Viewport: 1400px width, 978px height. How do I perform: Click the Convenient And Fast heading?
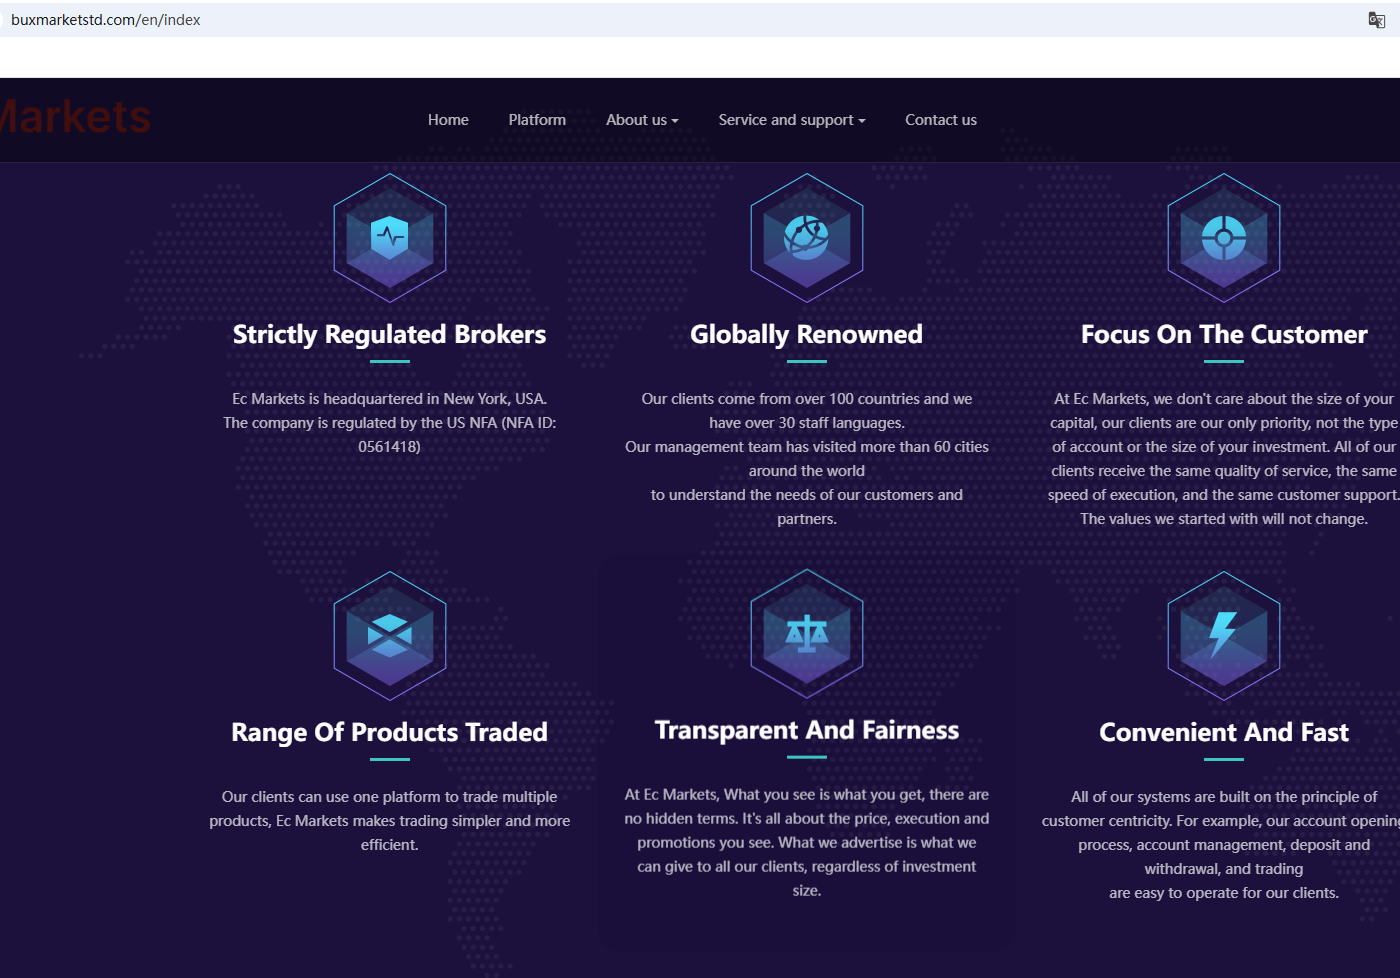click(x=1224, y=732)
